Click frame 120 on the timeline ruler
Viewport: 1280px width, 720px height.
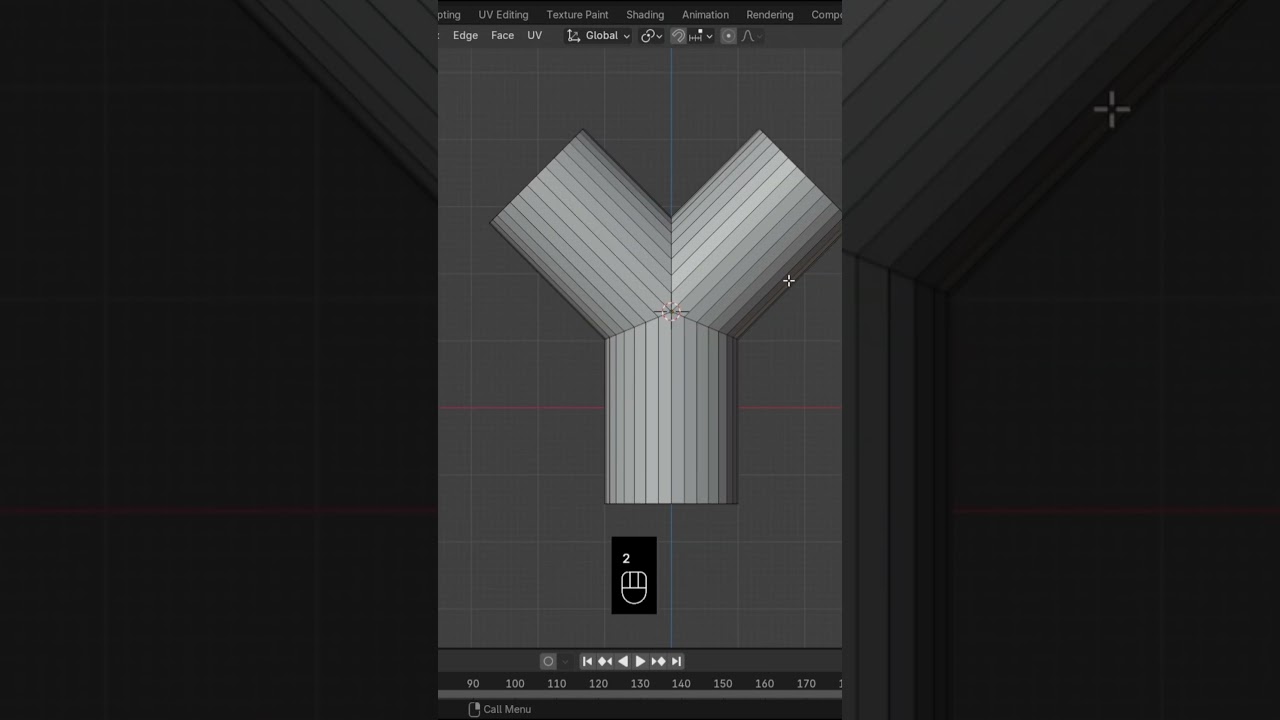coord(598,684)
